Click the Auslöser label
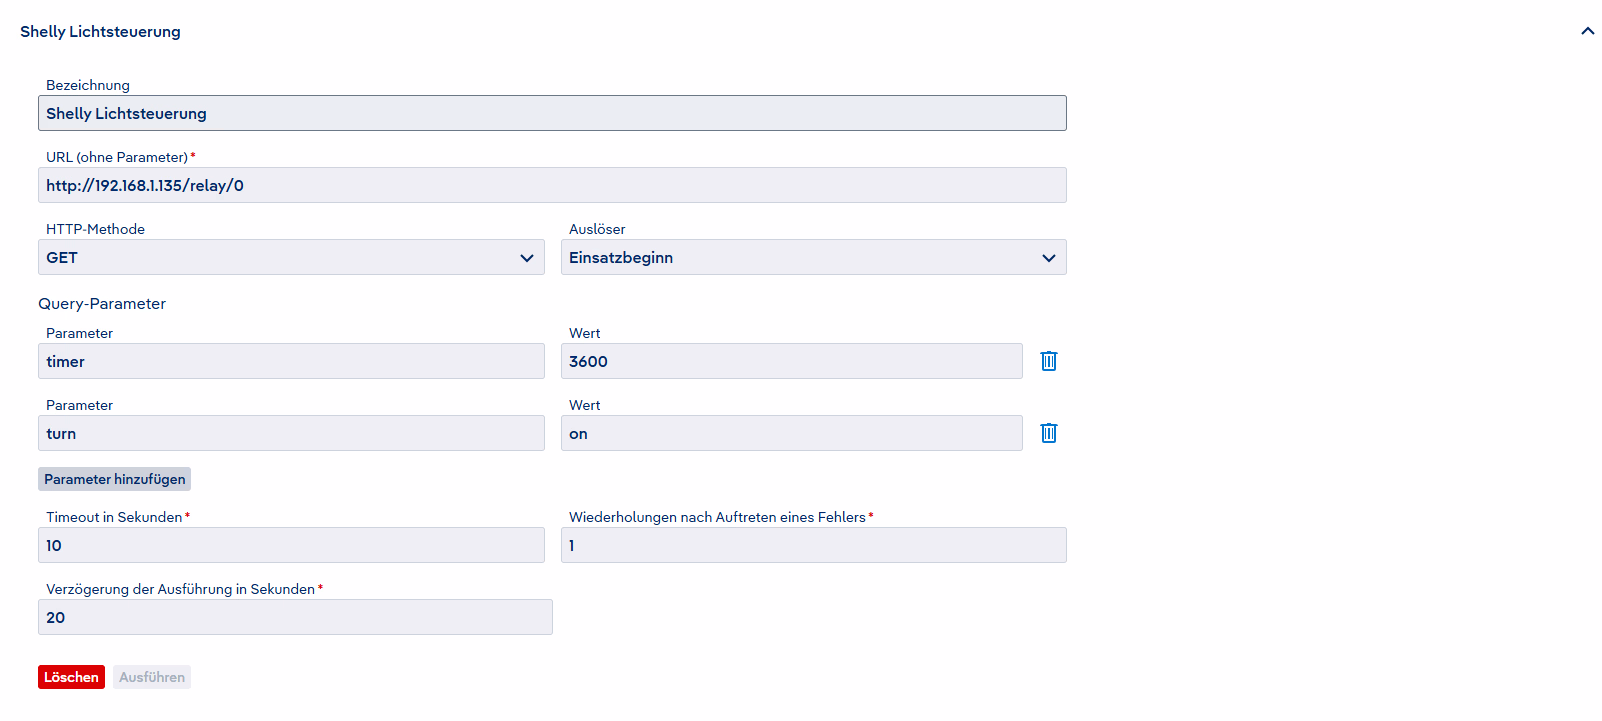Viewport: 1602px width, 721px height. click(597, 229)
